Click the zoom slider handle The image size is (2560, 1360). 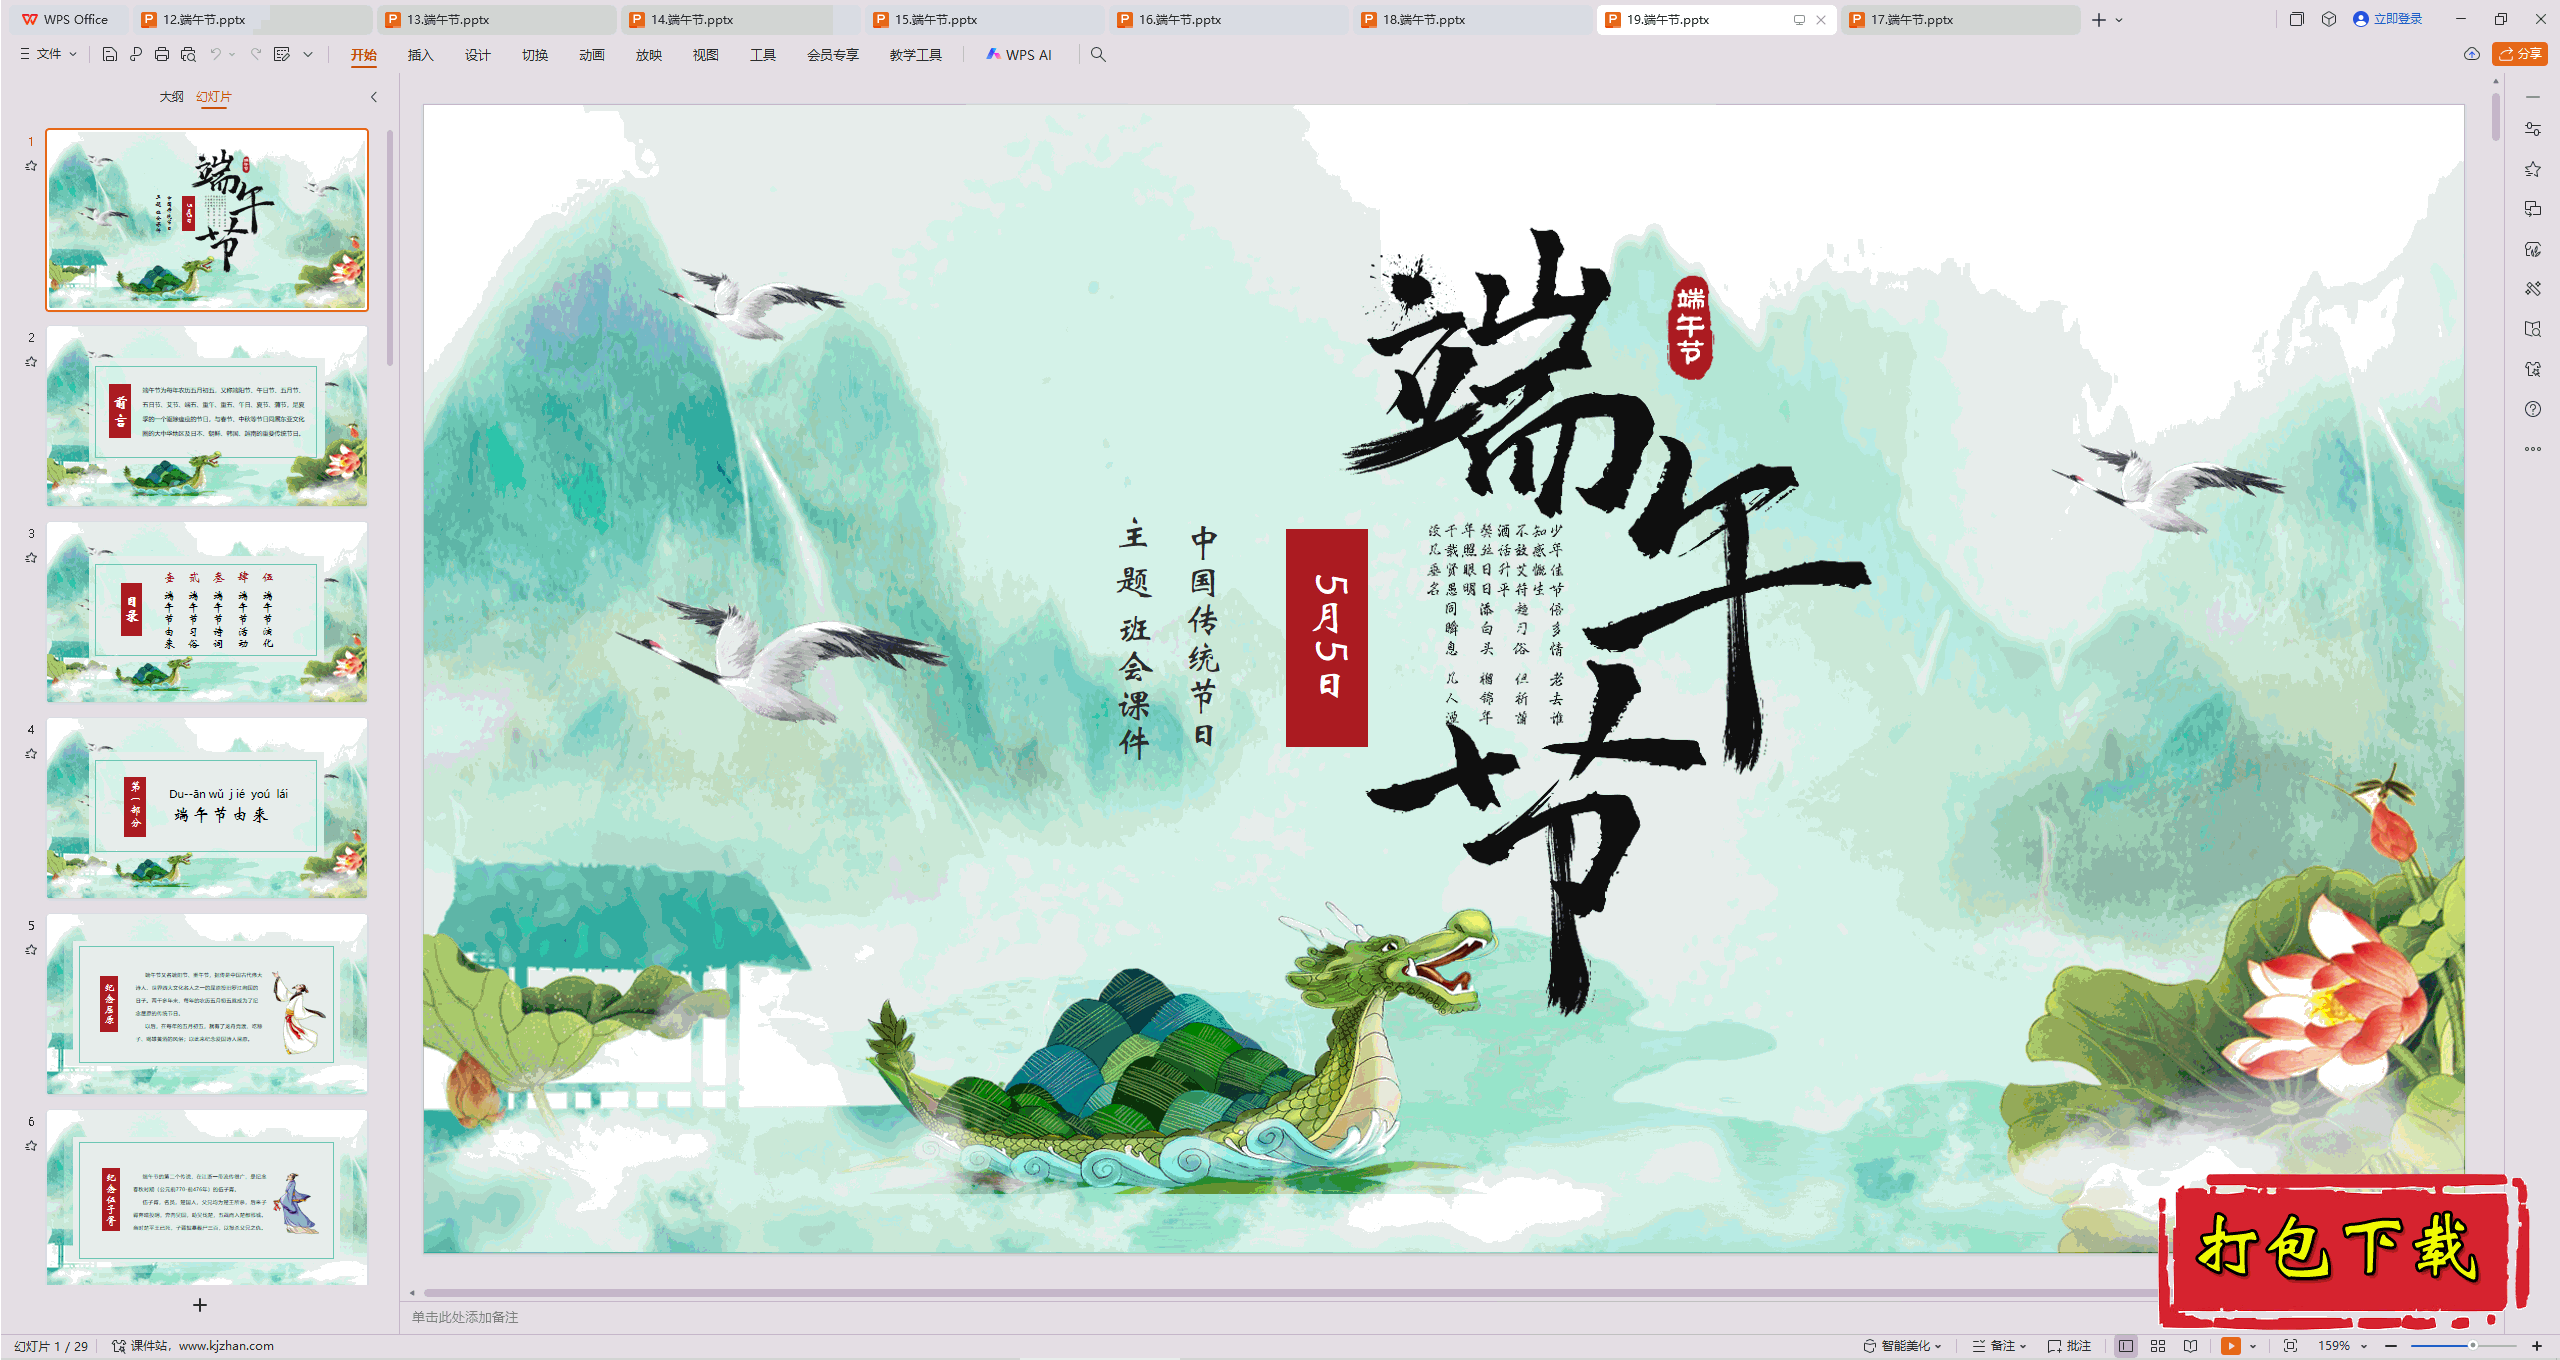(2472, 1346)
